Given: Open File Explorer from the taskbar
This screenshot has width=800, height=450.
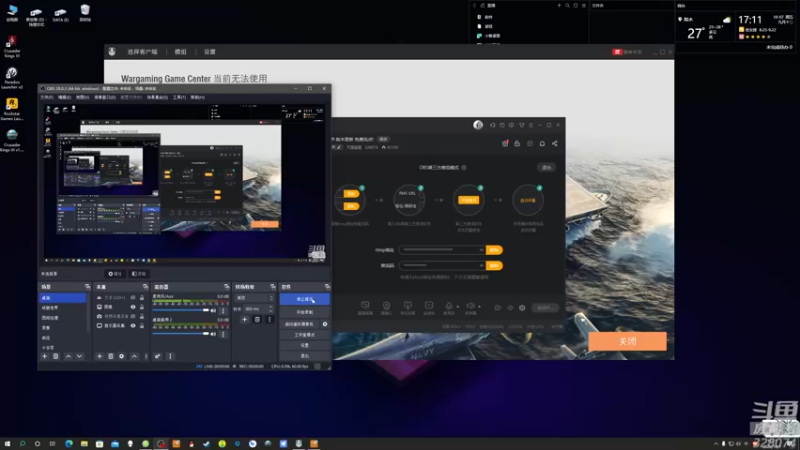Looking at the screenshot, I should pos(84,444).
